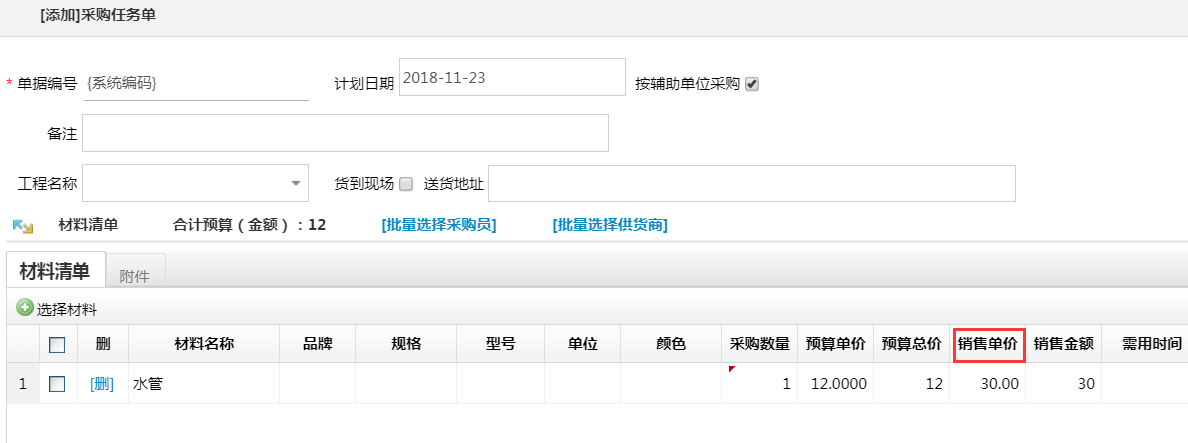Toggle the 按辅助单位采购 checkbox

click(752, 84)
